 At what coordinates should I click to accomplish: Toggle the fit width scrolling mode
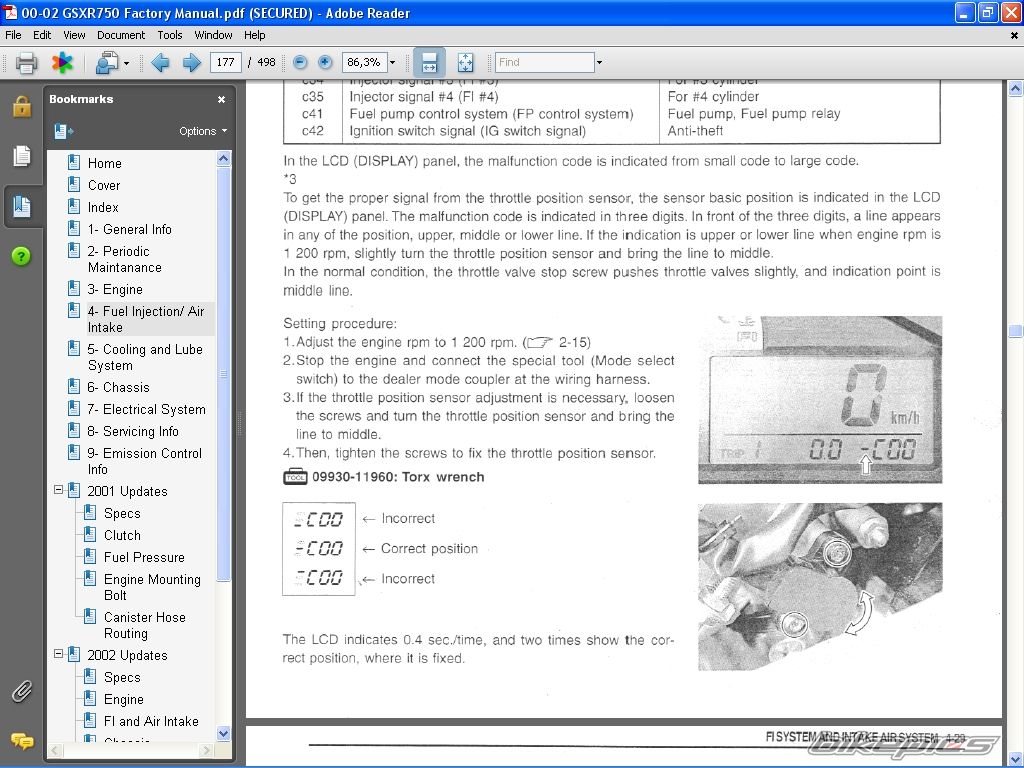(x=429, y=62)
